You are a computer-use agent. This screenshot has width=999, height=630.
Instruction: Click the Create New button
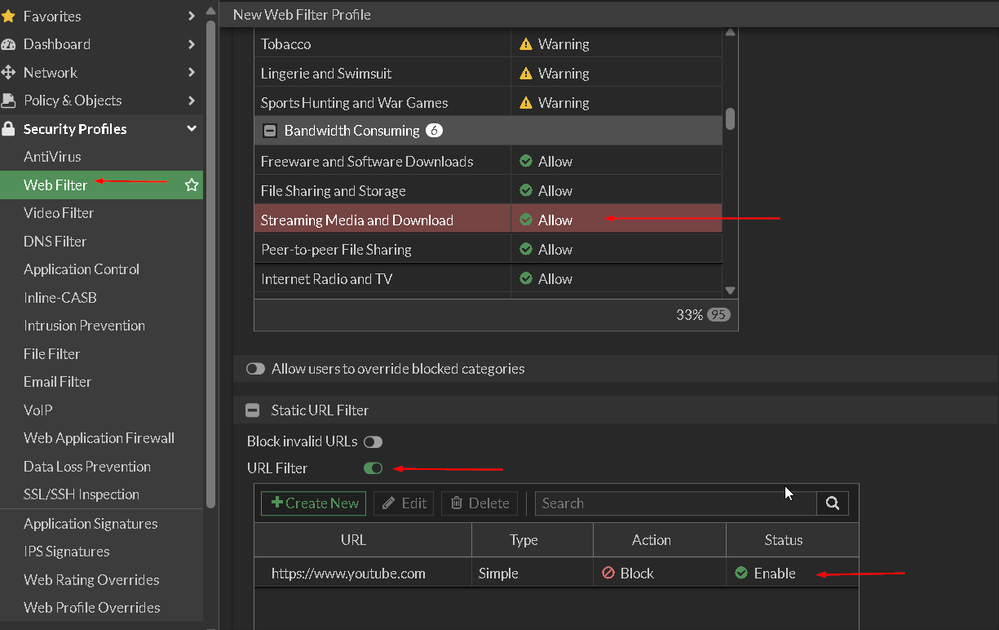click(x=314, y=503)
